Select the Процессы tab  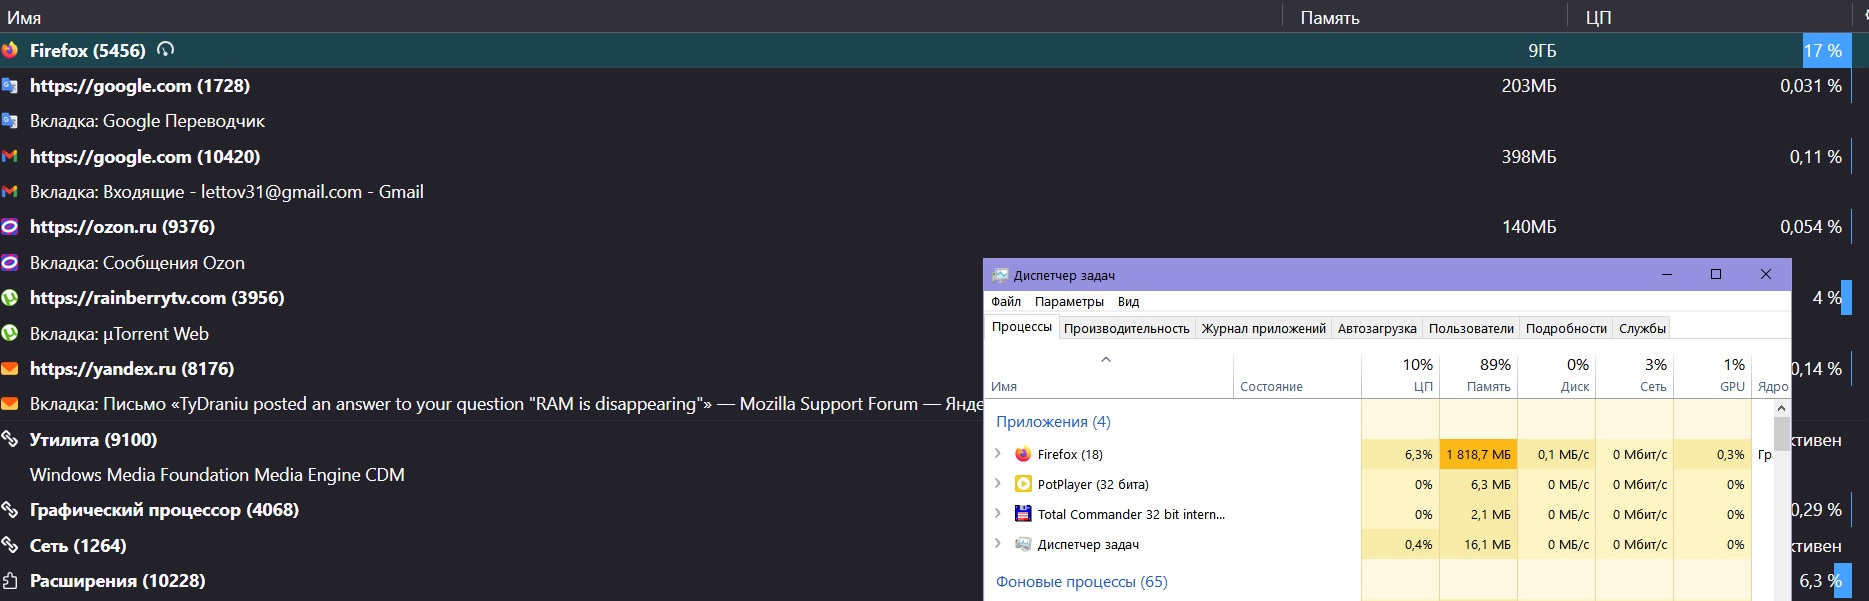1022,327
